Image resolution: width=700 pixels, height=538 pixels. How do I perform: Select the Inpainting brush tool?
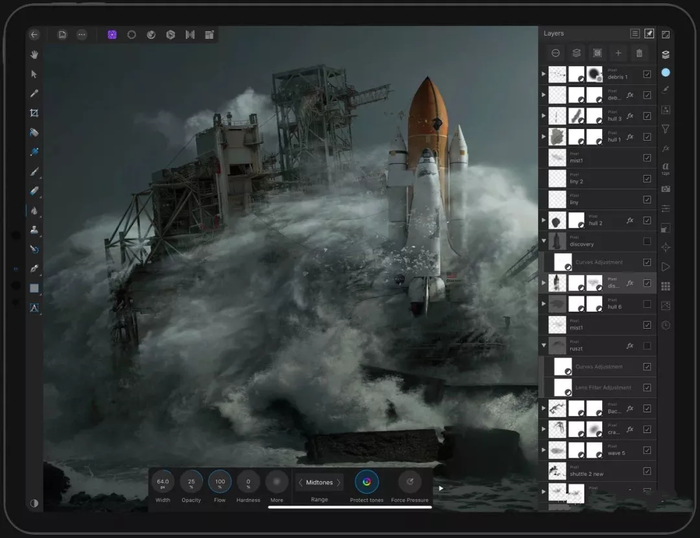(x=34, y=249)
